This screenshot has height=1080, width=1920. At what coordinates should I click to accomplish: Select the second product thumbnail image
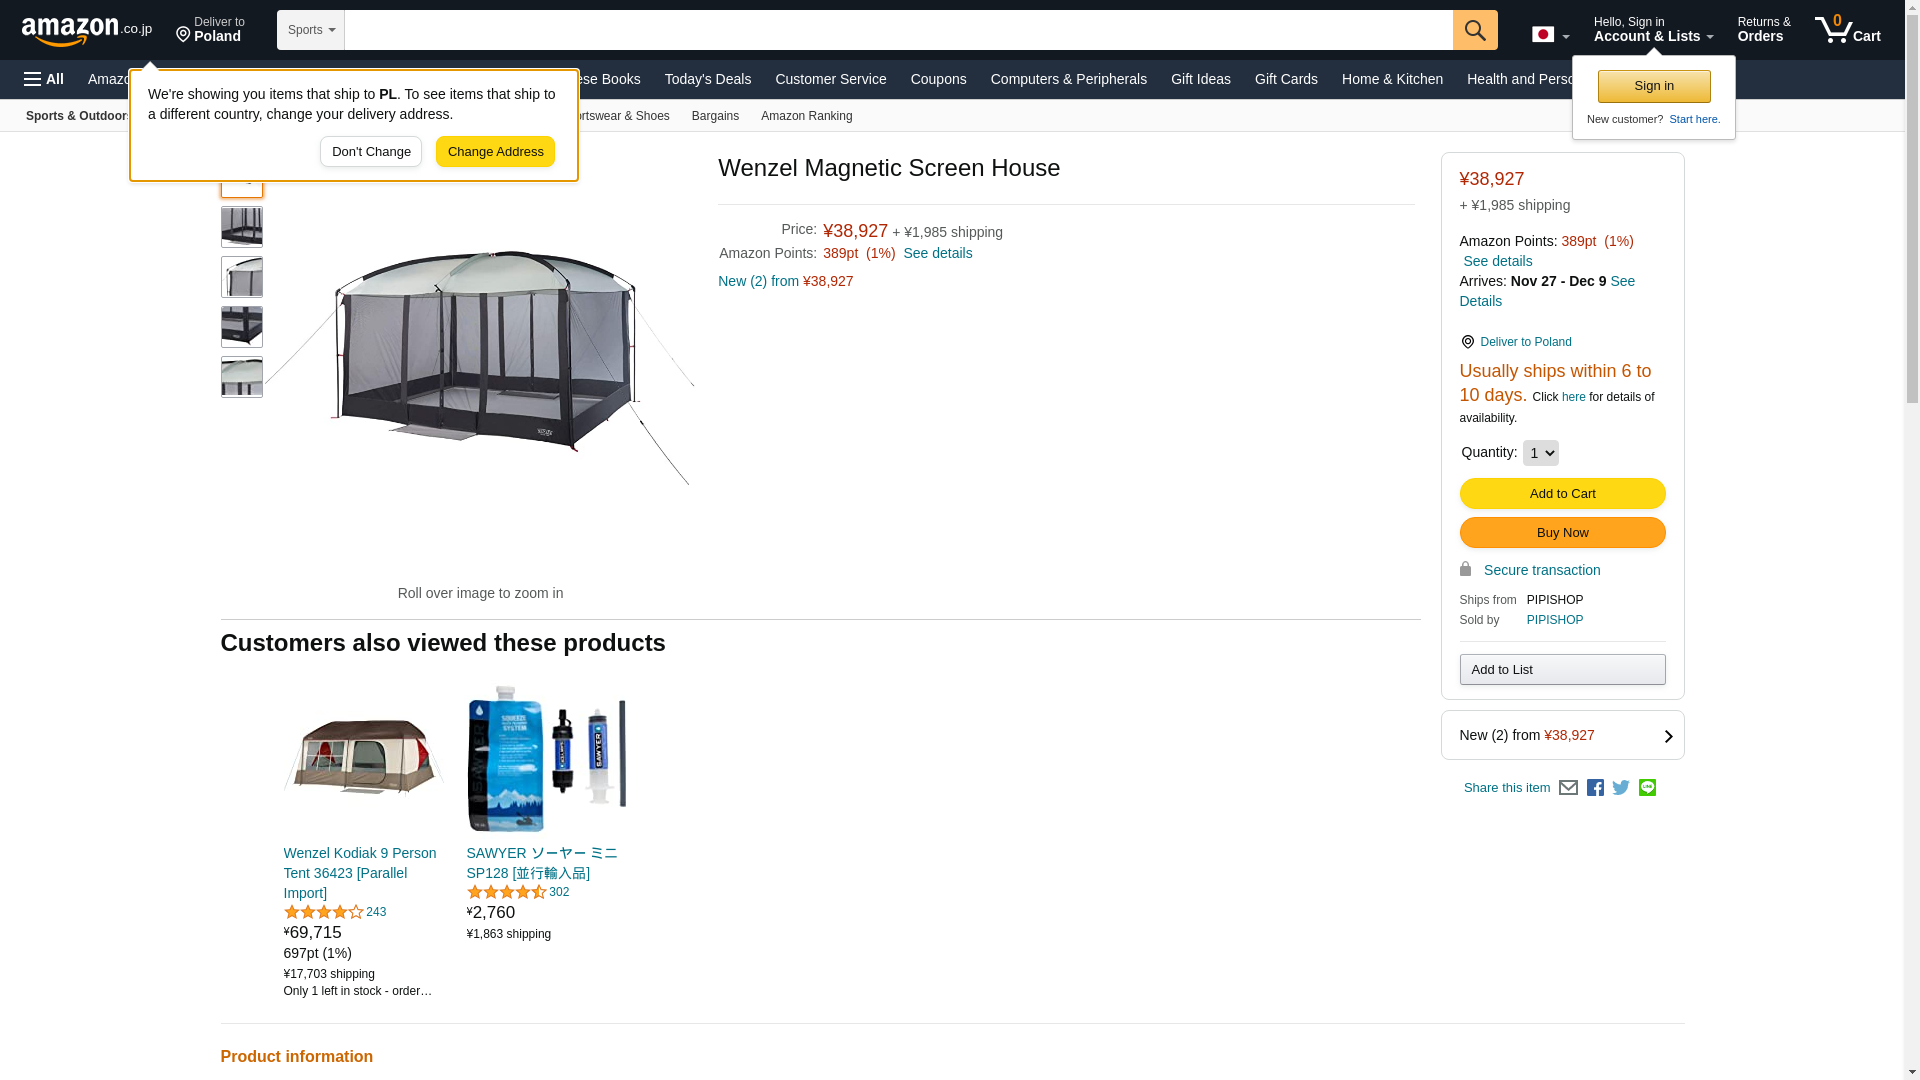tap(242, 227)
